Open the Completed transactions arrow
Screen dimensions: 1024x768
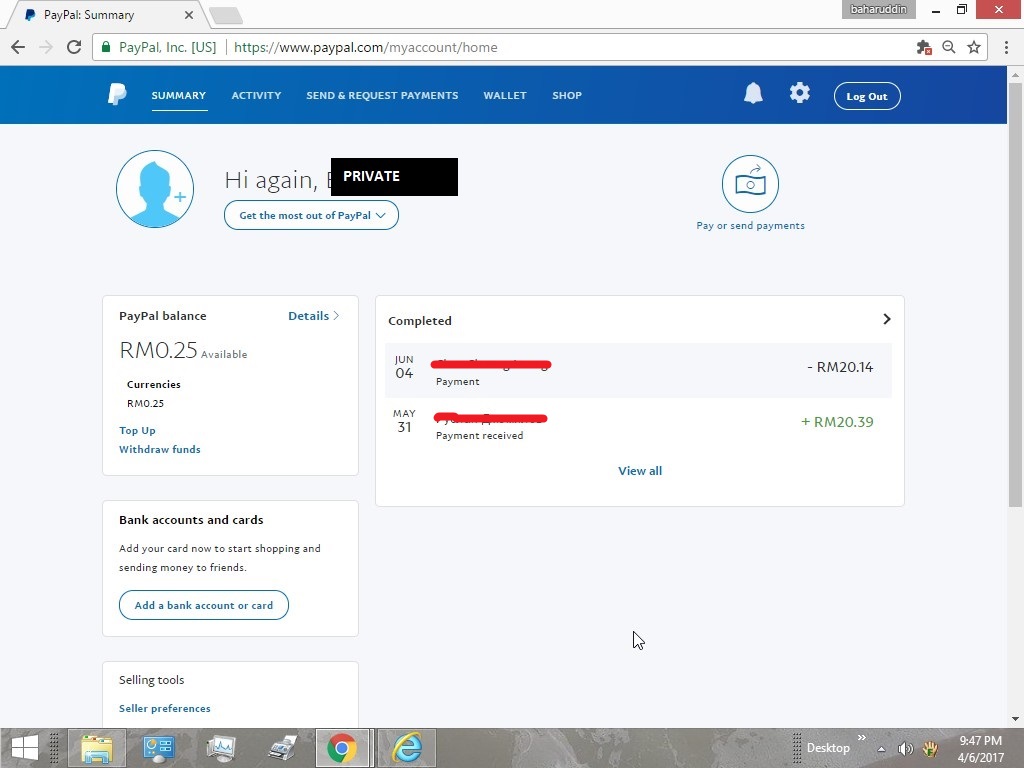point(886,319)
